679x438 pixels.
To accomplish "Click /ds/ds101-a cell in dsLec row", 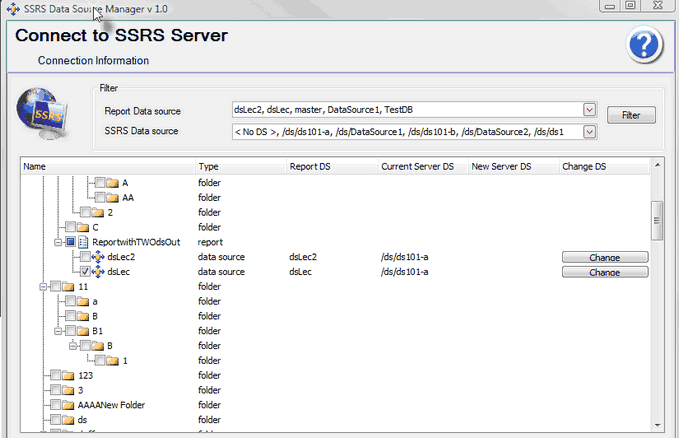I will click(404, 272).
